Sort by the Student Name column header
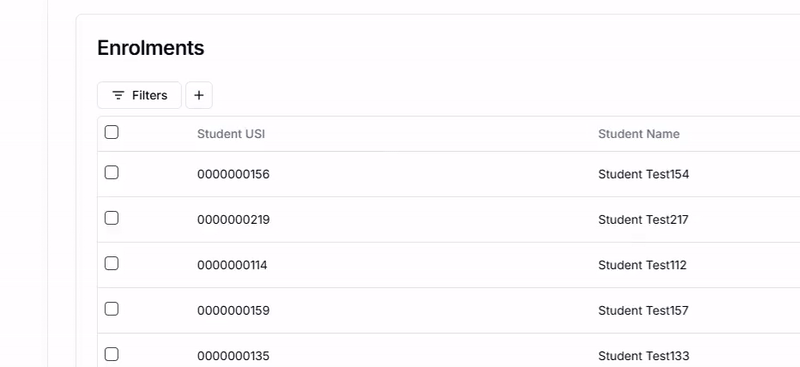800x367 pixels. (x=639, y=134)
